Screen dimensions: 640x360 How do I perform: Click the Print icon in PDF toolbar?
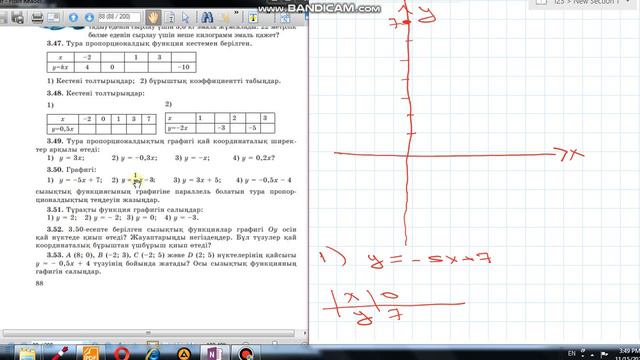pyautogui.click(x=38, y=18)
